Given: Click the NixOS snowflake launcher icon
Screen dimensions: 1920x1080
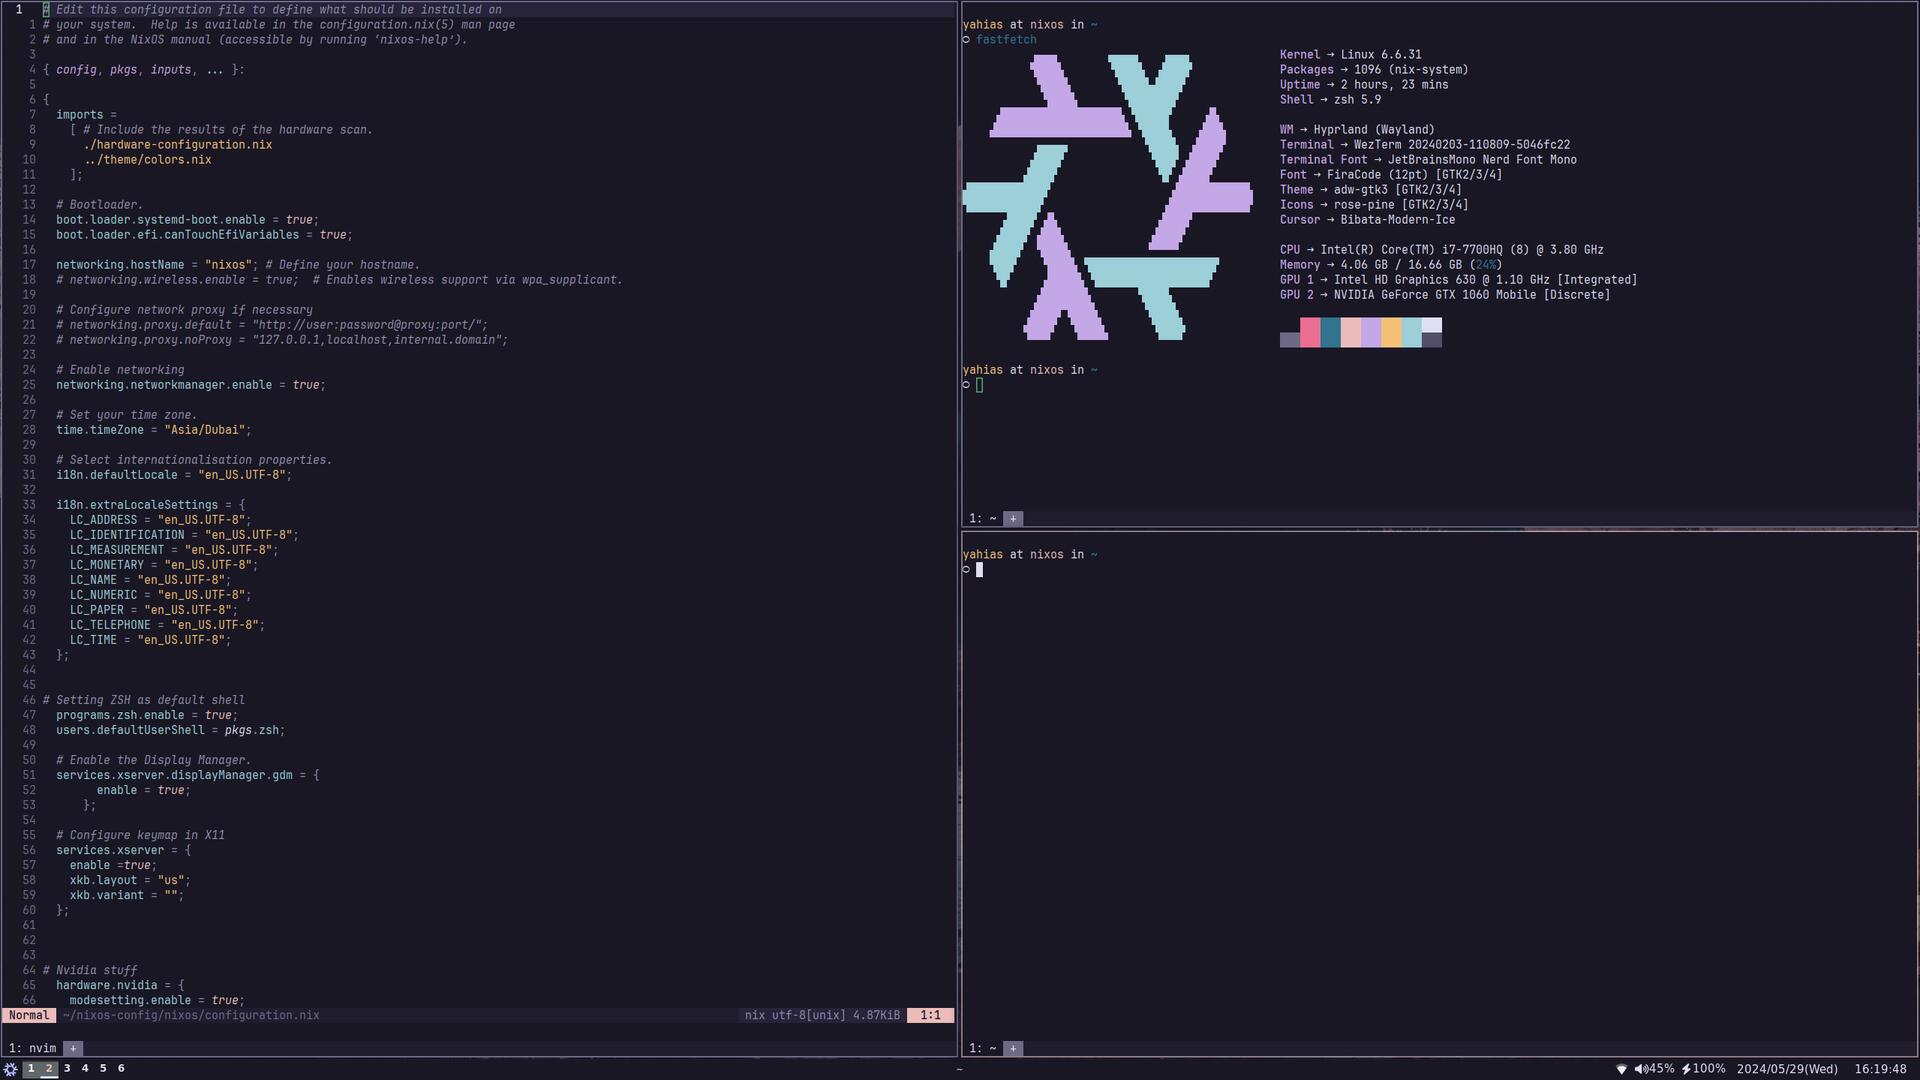Looking at the screenshot, I should pyautogui.click(x=10, y=1069).
